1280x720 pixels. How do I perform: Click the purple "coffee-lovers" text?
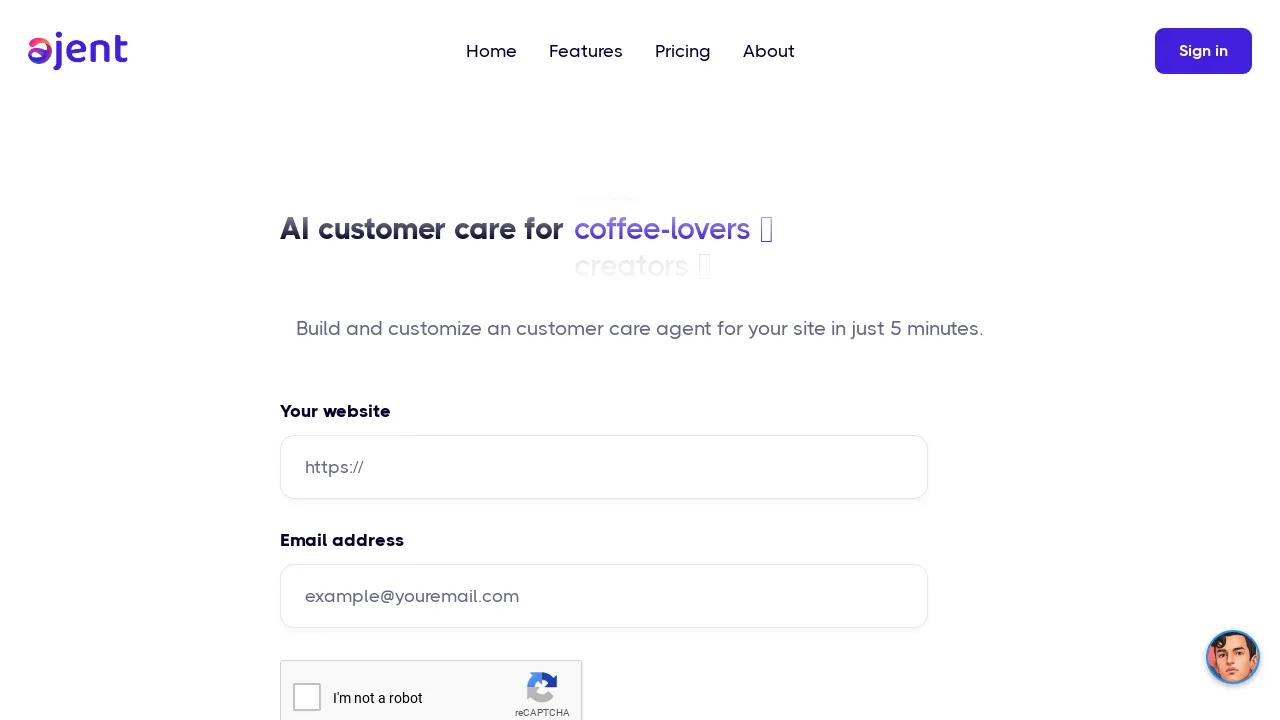click(x=662, y=229)
